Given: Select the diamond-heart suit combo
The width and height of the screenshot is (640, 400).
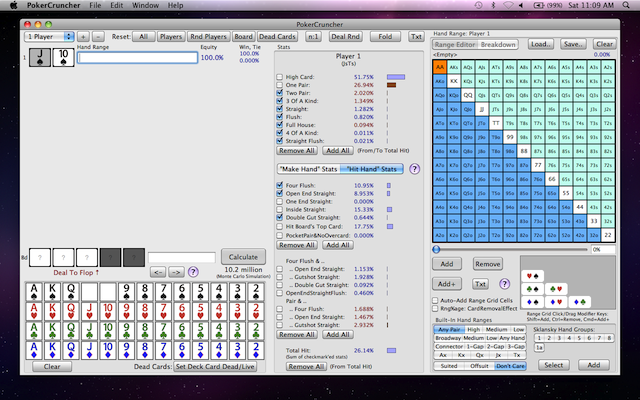Looking at the screenshot, I should (556, 302).
